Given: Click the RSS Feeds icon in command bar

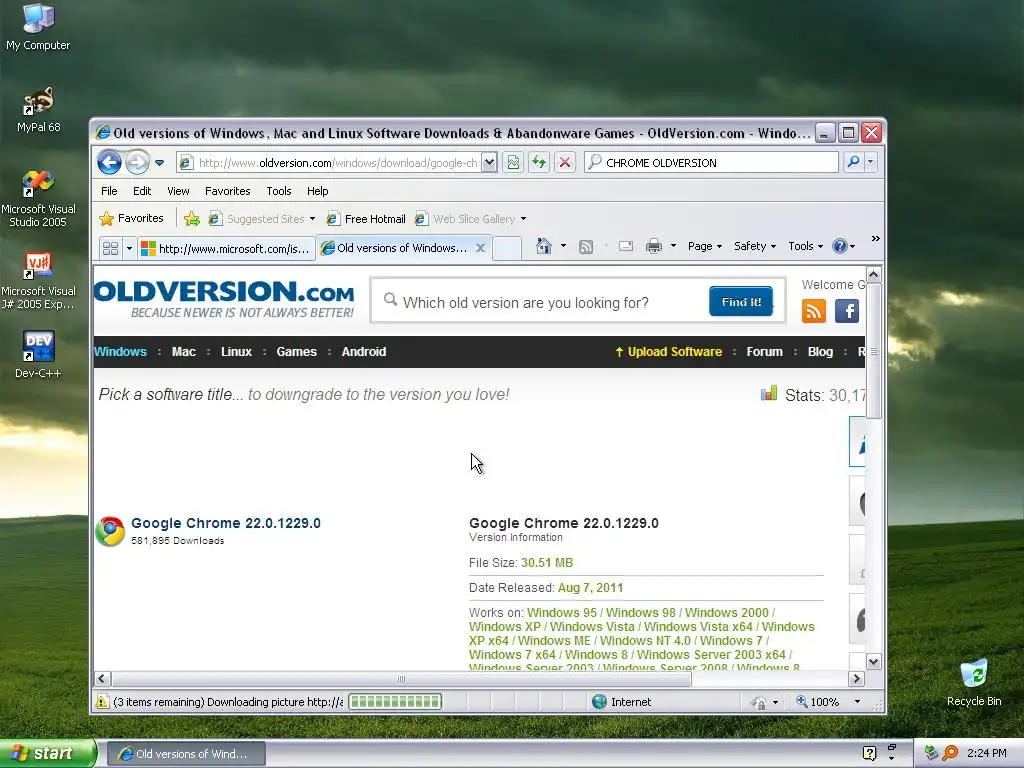Looking at the screenshot, I should 586,246.
